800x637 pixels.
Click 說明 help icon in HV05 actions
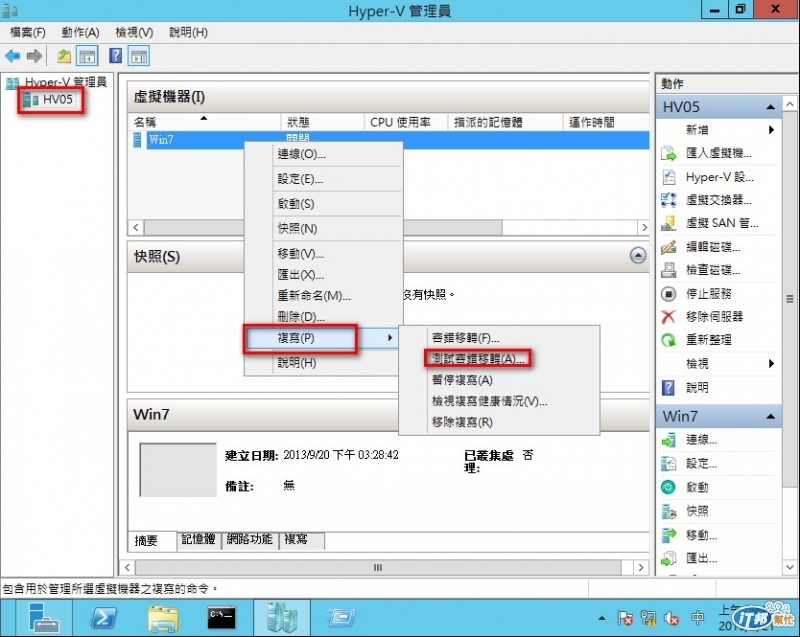tap(668, 388)
